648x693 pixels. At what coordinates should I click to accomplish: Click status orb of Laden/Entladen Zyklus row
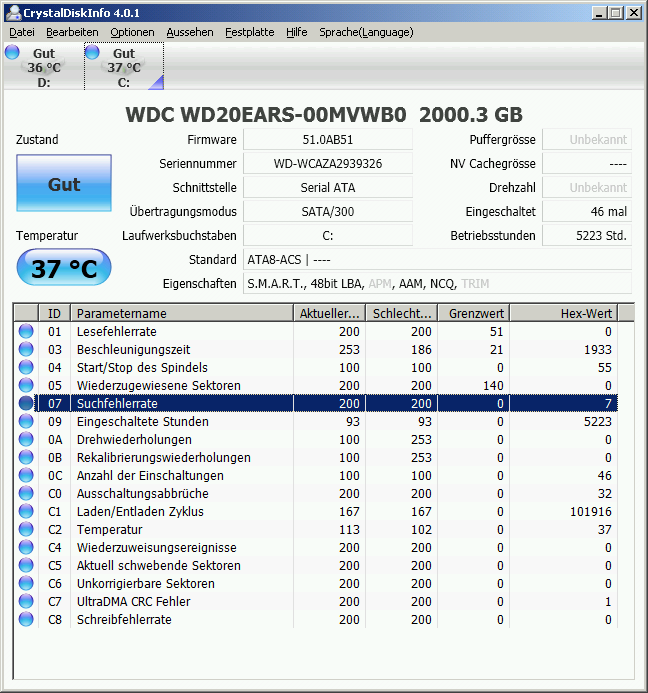26,511
